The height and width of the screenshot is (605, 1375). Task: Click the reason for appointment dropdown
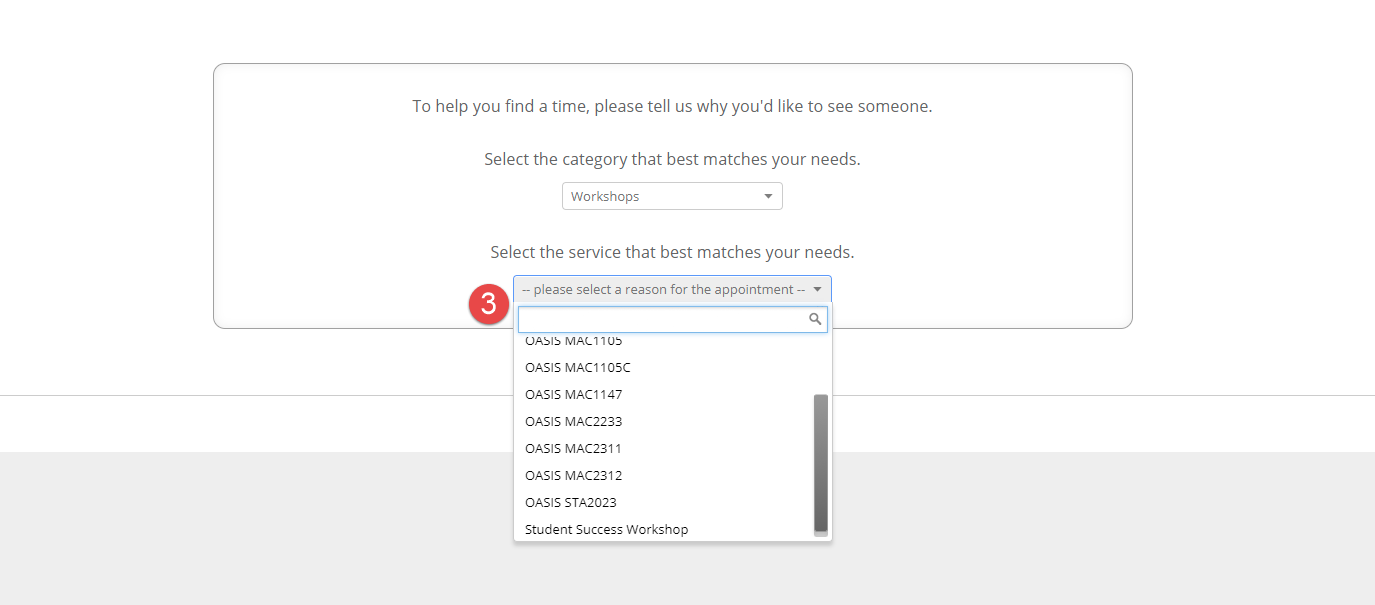[x=672, y=290]
